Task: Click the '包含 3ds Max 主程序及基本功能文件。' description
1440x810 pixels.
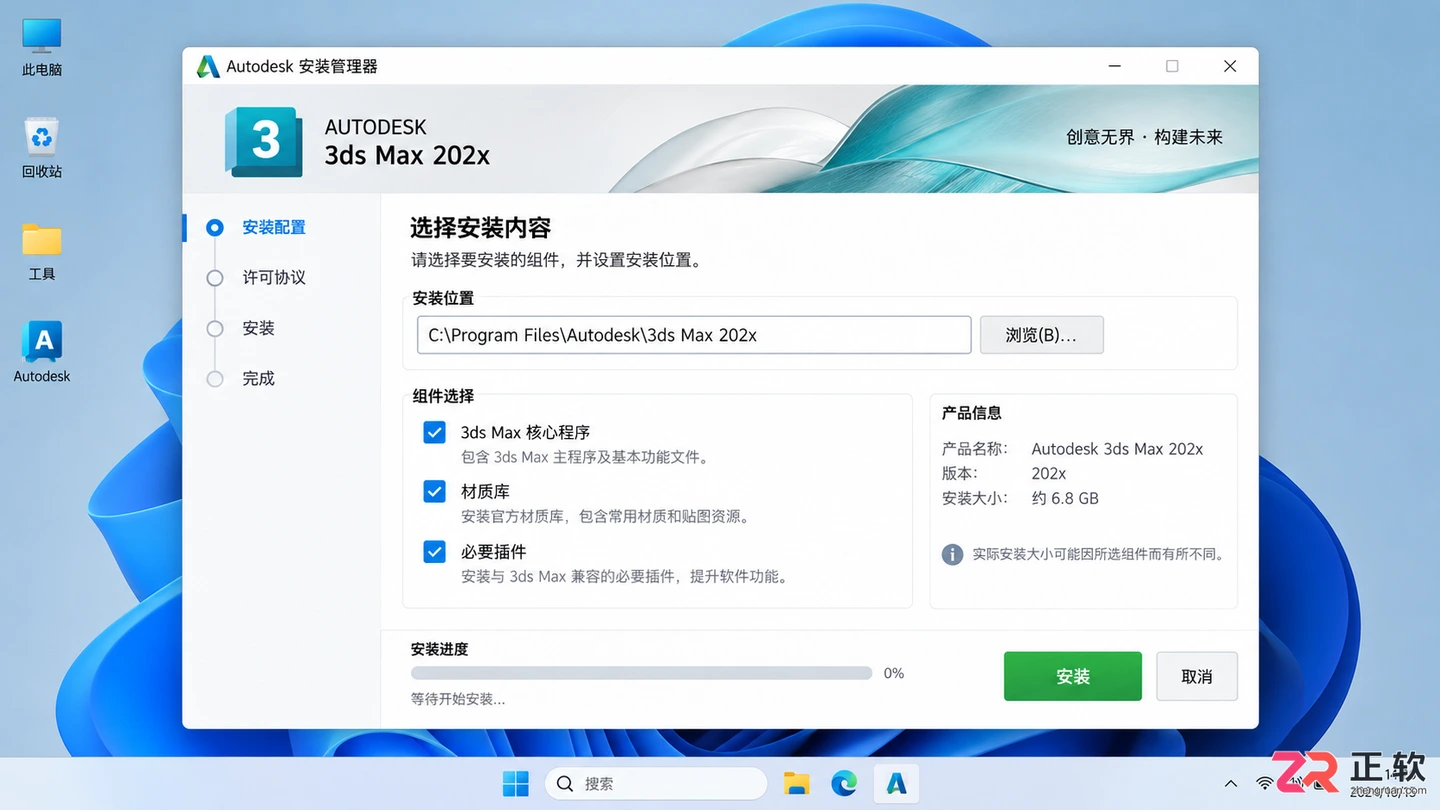Action: click(587, 458)
